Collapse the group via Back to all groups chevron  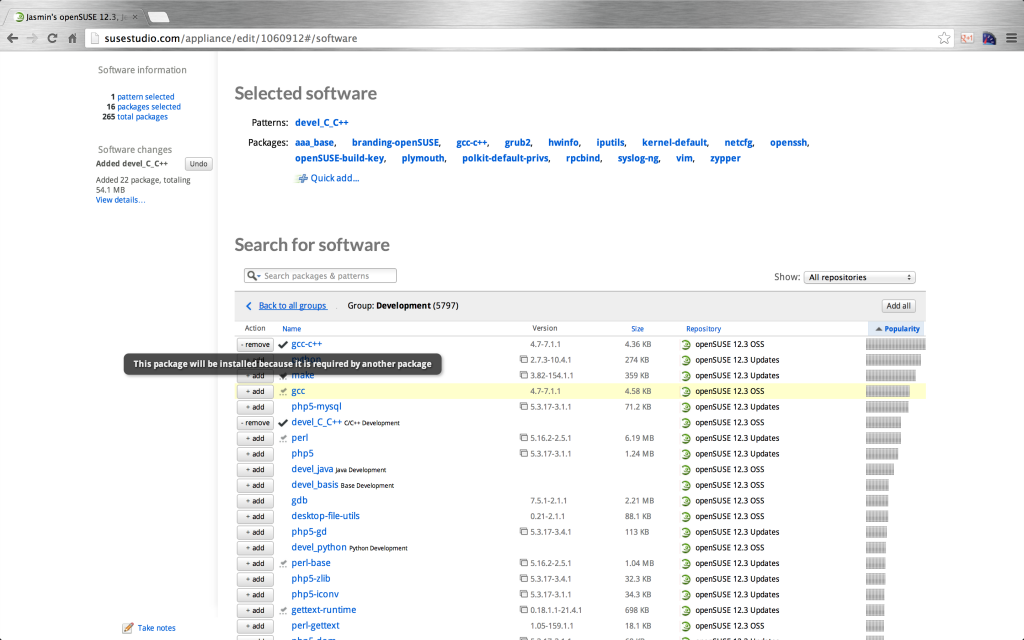point(249,305)
